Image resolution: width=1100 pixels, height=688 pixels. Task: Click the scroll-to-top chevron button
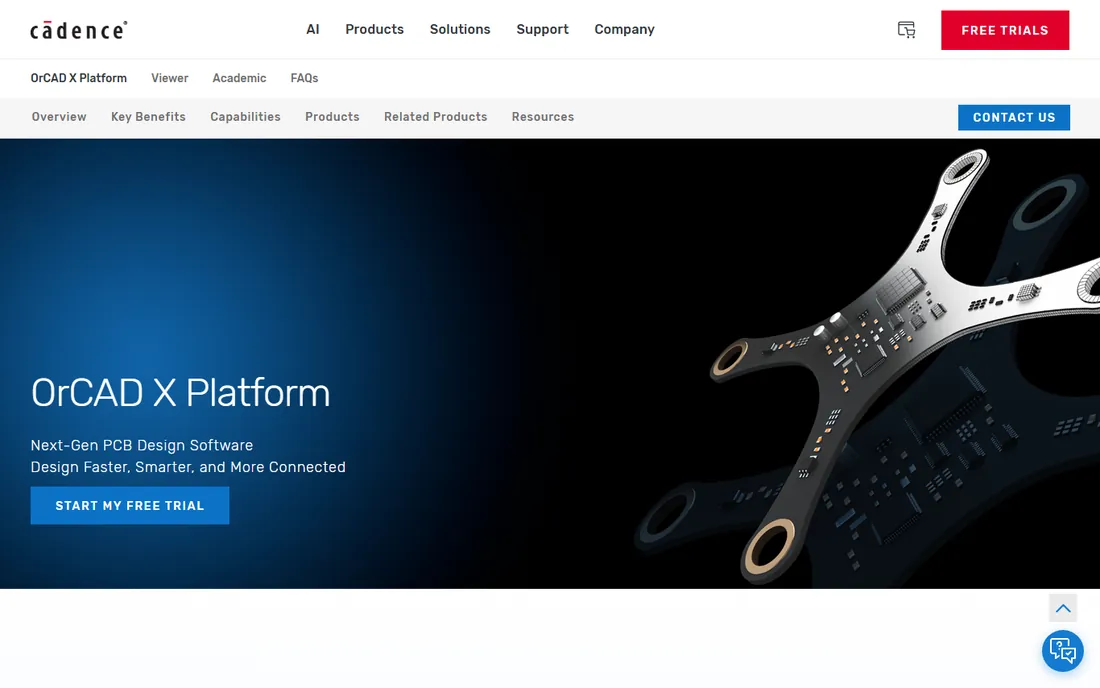click(x=1063, y=608)
